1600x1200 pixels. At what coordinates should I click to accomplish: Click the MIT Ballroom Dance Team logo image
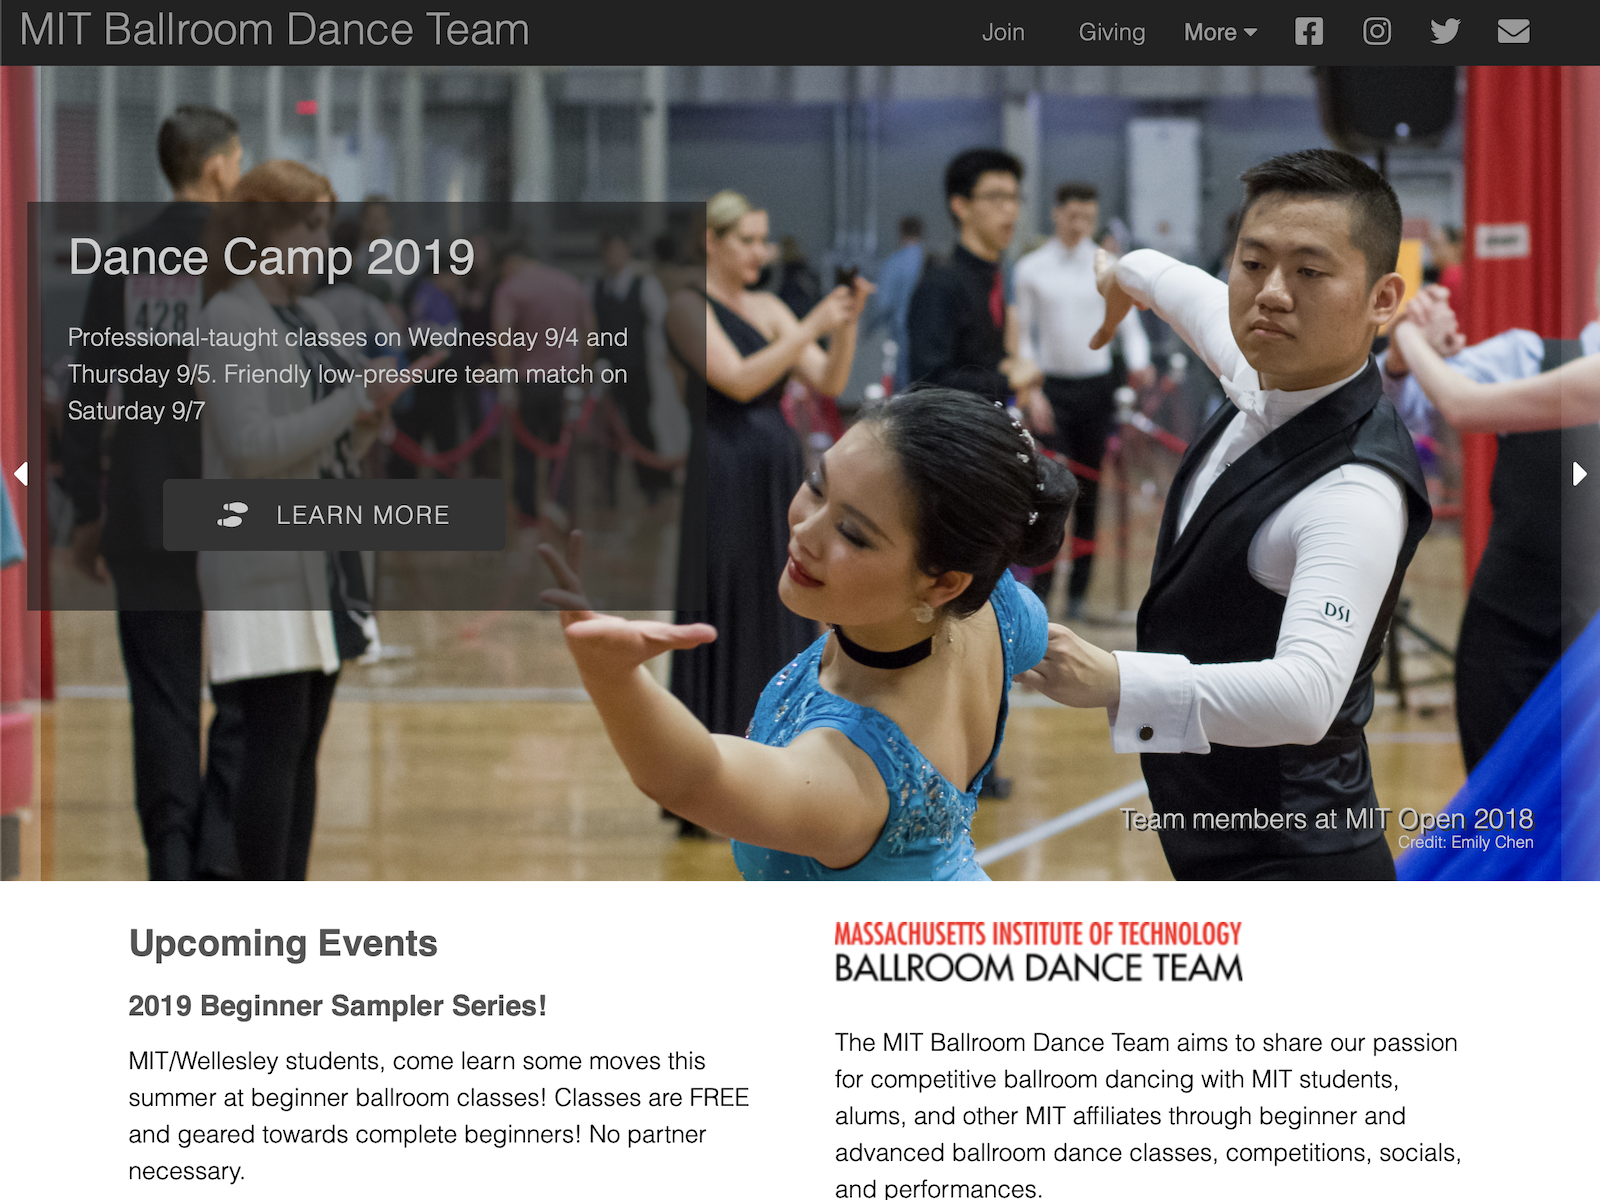pyautogui.click(x=1038, y=952)
